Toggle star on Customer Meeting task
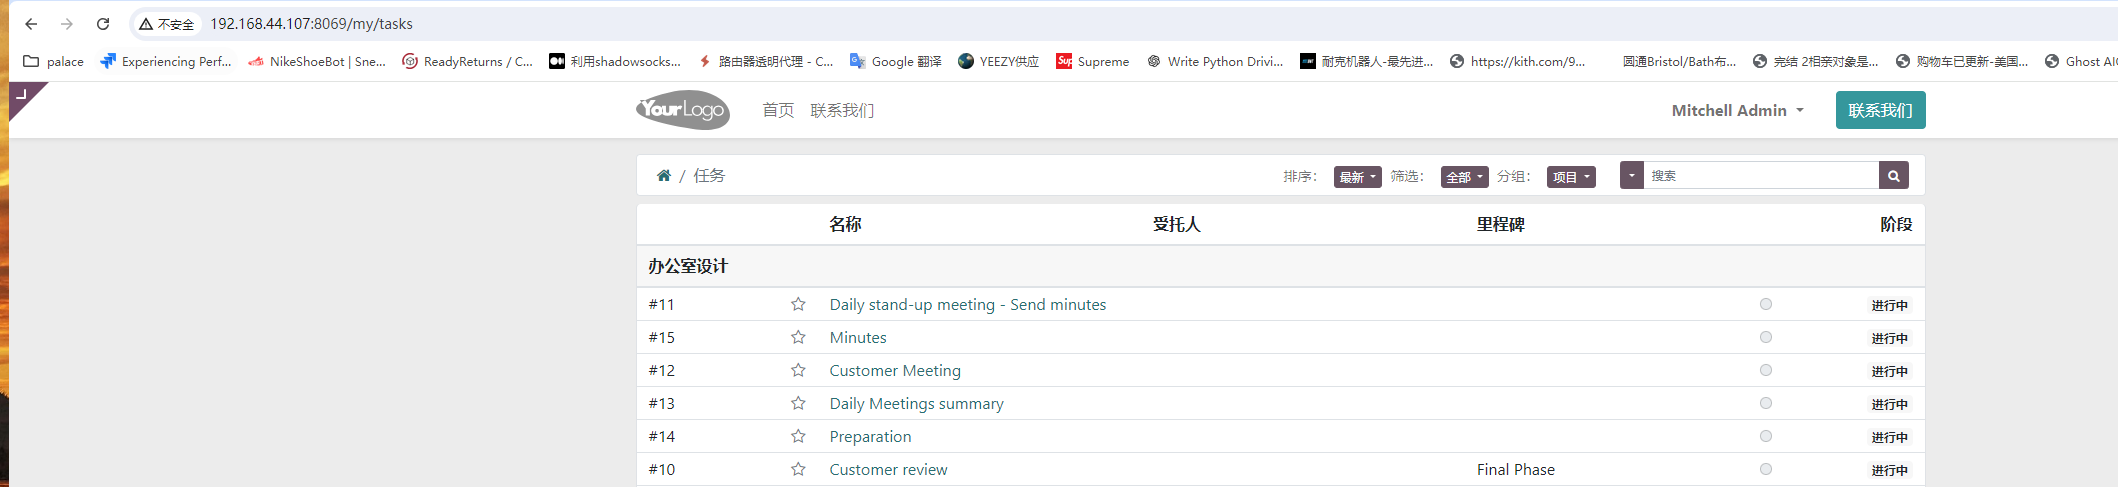 coord(798,370)
